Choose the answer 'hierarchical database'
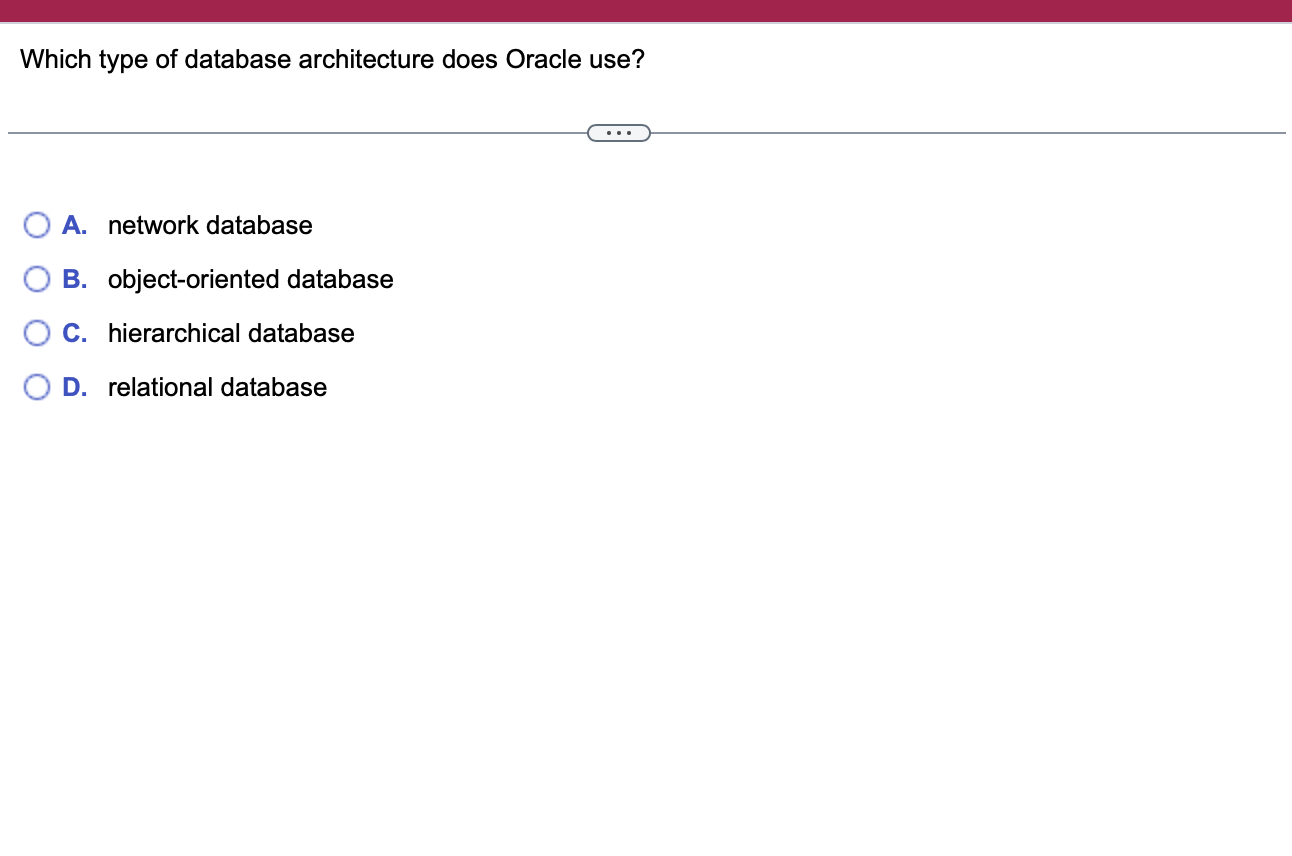Viewport: 1292px width, 856px height. [x=231, y=333]
